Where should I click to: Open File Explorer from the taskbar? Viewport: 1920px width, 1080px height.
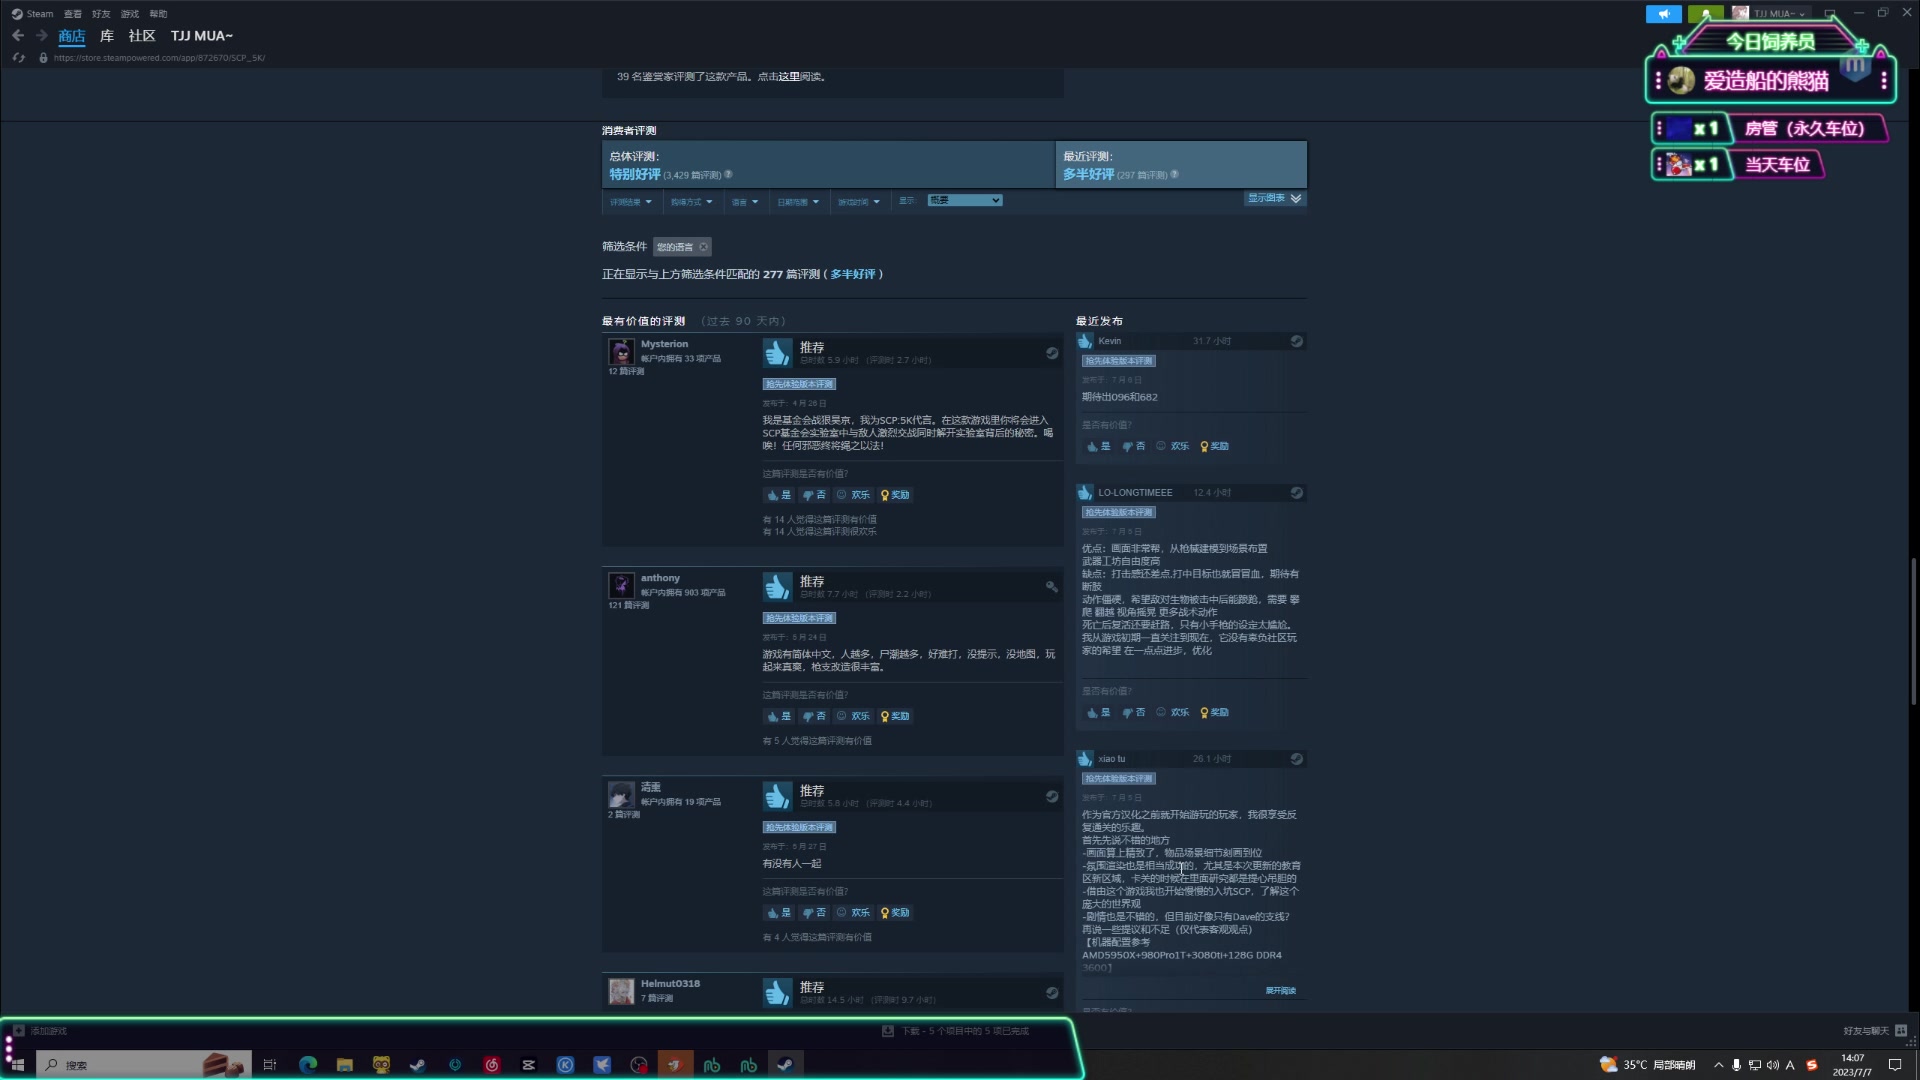tap(345, 1065)
